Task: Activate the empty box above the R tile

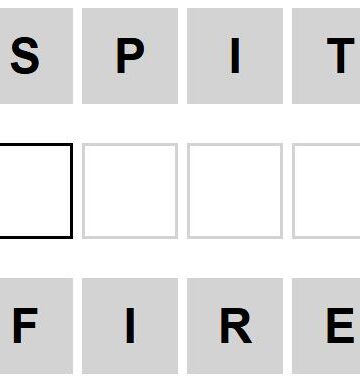Action: (235, 191)
